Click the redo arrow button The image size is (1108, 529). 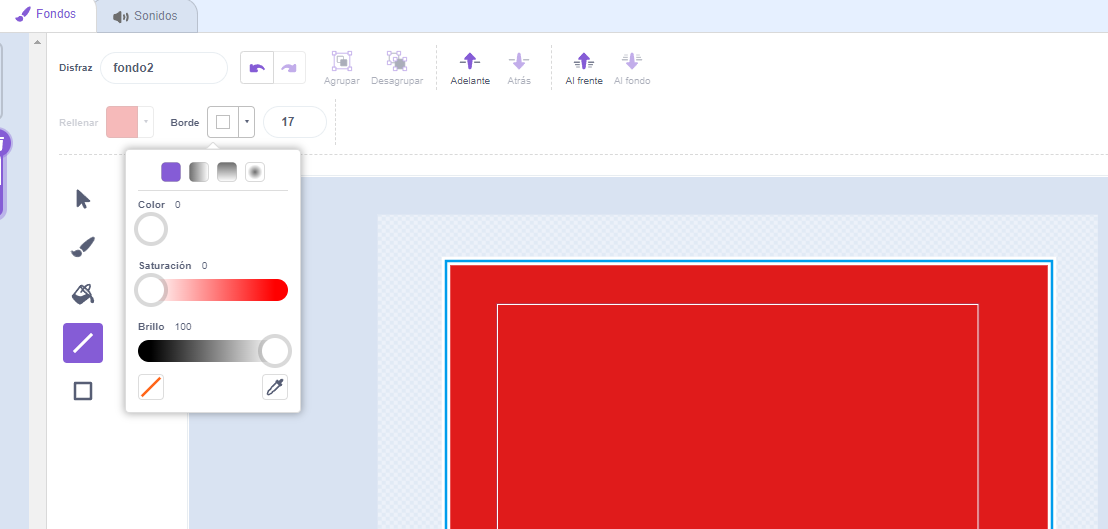tap(289, 68)
